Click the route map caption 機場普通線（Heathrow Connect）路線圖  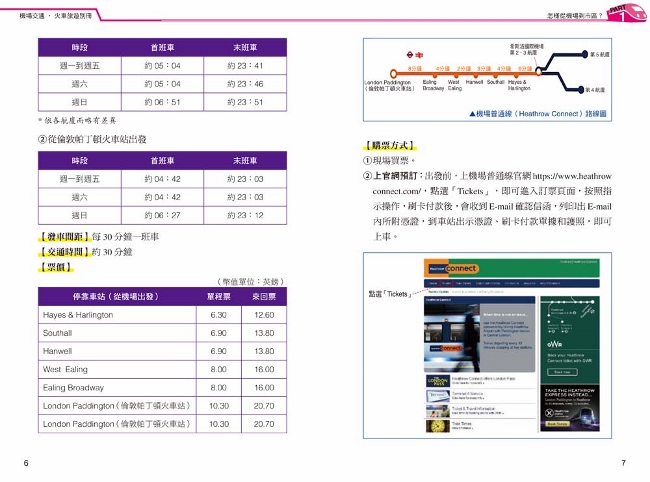click(x=538, y=114)
